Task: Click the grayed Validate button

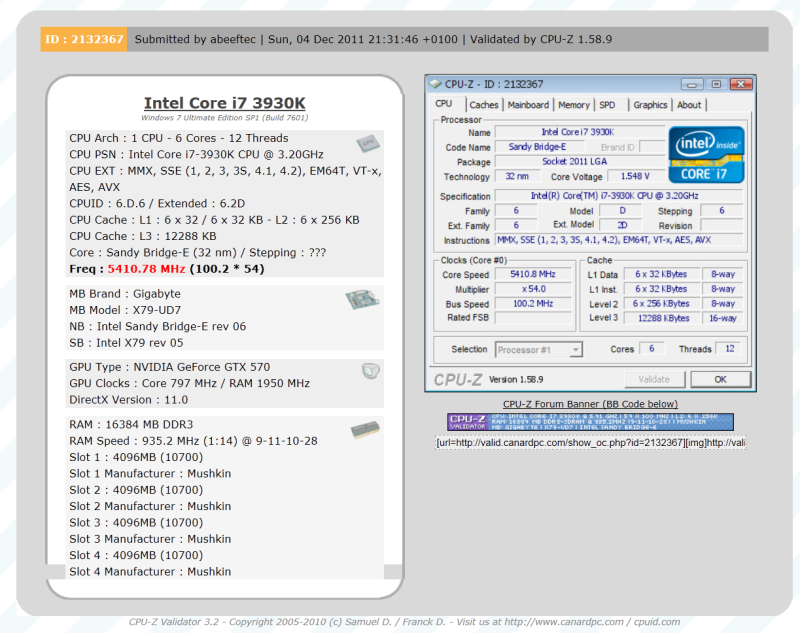Action: tap(653, 379)
